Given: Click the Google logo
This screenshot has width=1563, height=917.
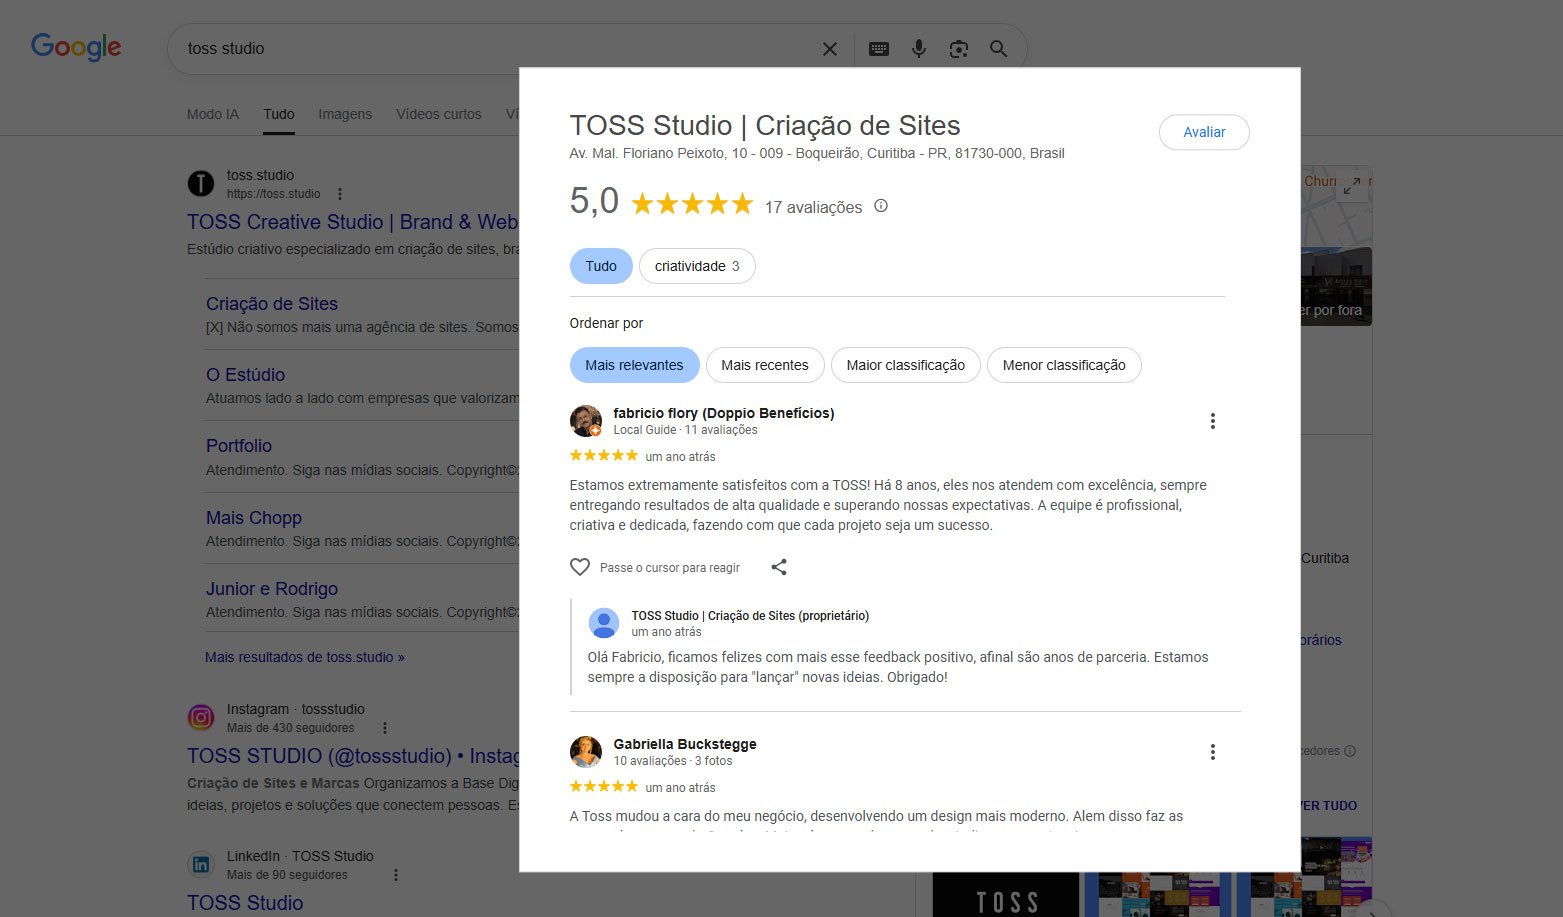Looking at the screenshot, I should tap(76, 47).
